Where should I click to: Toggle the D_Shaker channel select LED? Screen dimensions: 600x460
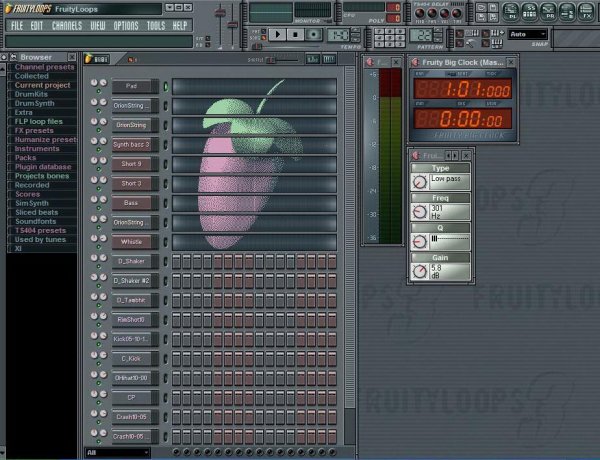click(x=166, y=262)
